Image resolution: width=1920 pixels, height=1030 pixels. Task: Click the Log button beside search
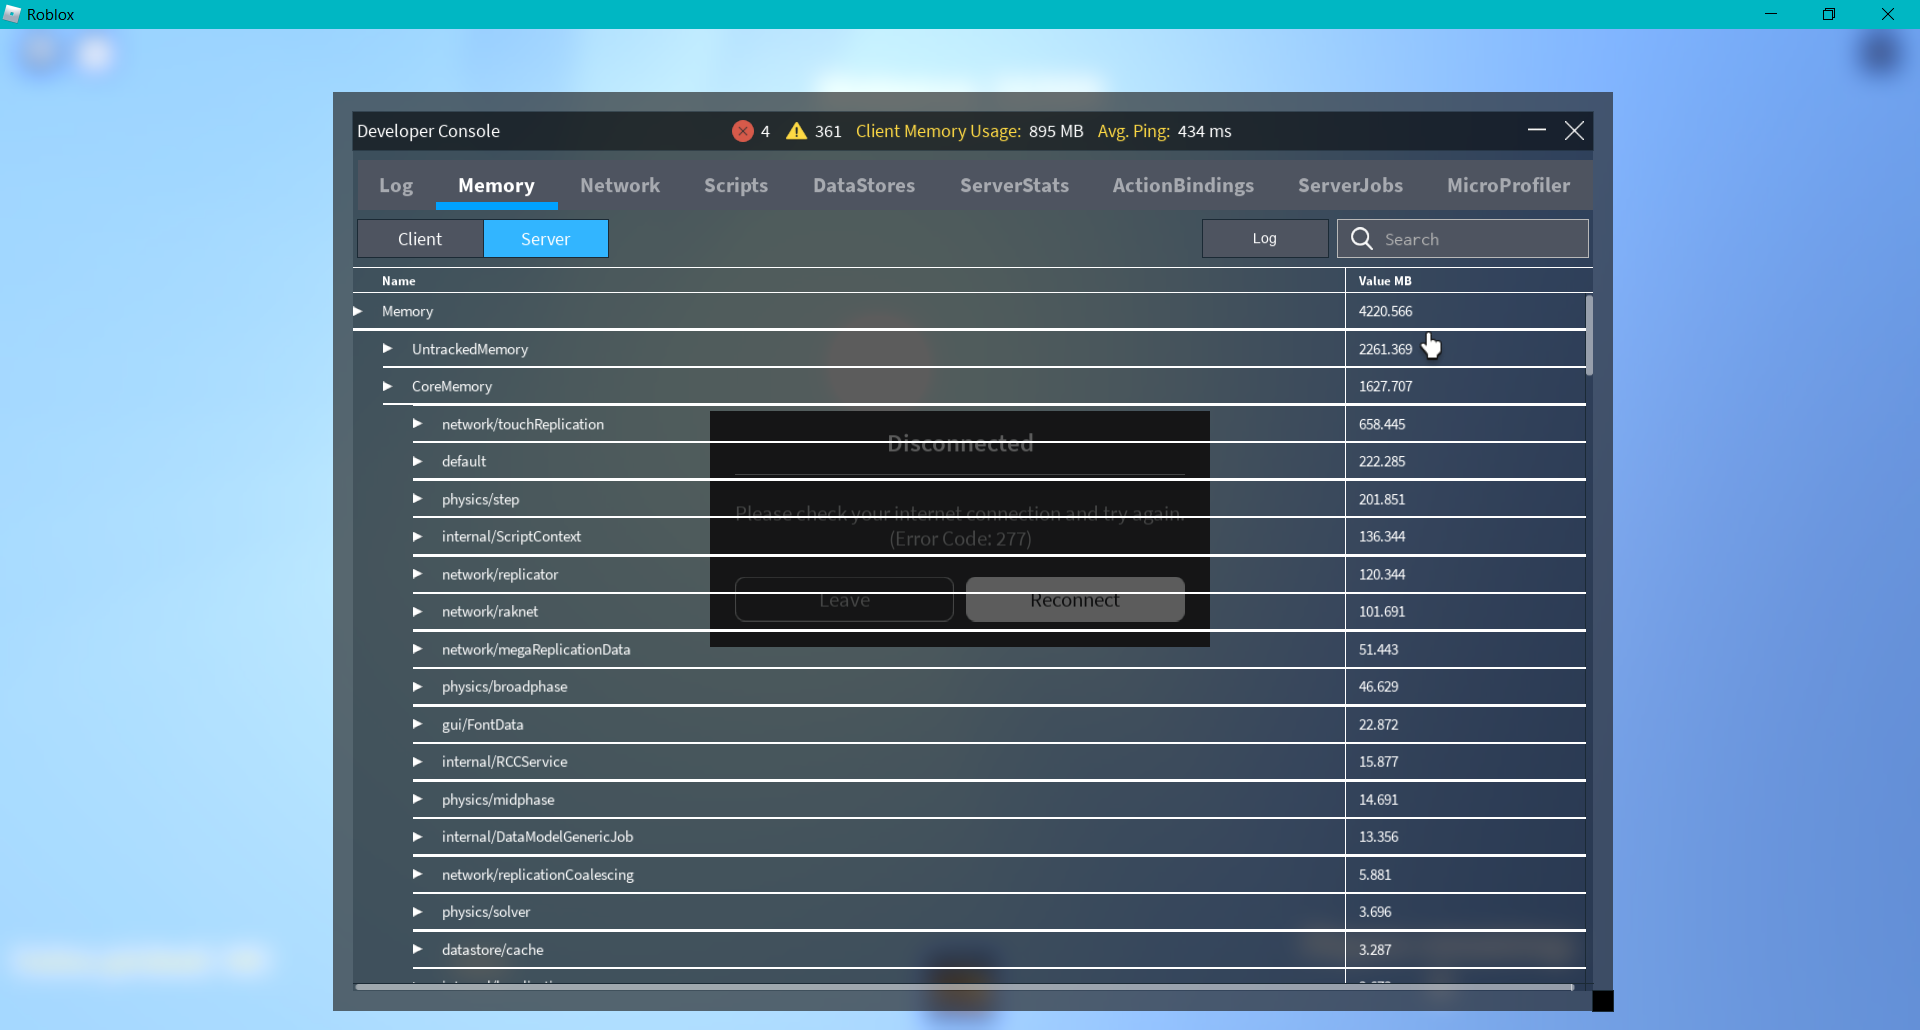(1265, 239)
